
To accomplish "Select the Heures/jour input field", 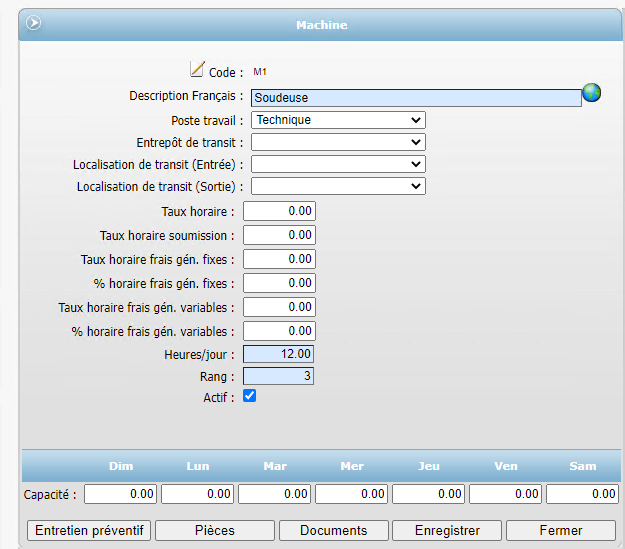I will click(x=279, y=355).
